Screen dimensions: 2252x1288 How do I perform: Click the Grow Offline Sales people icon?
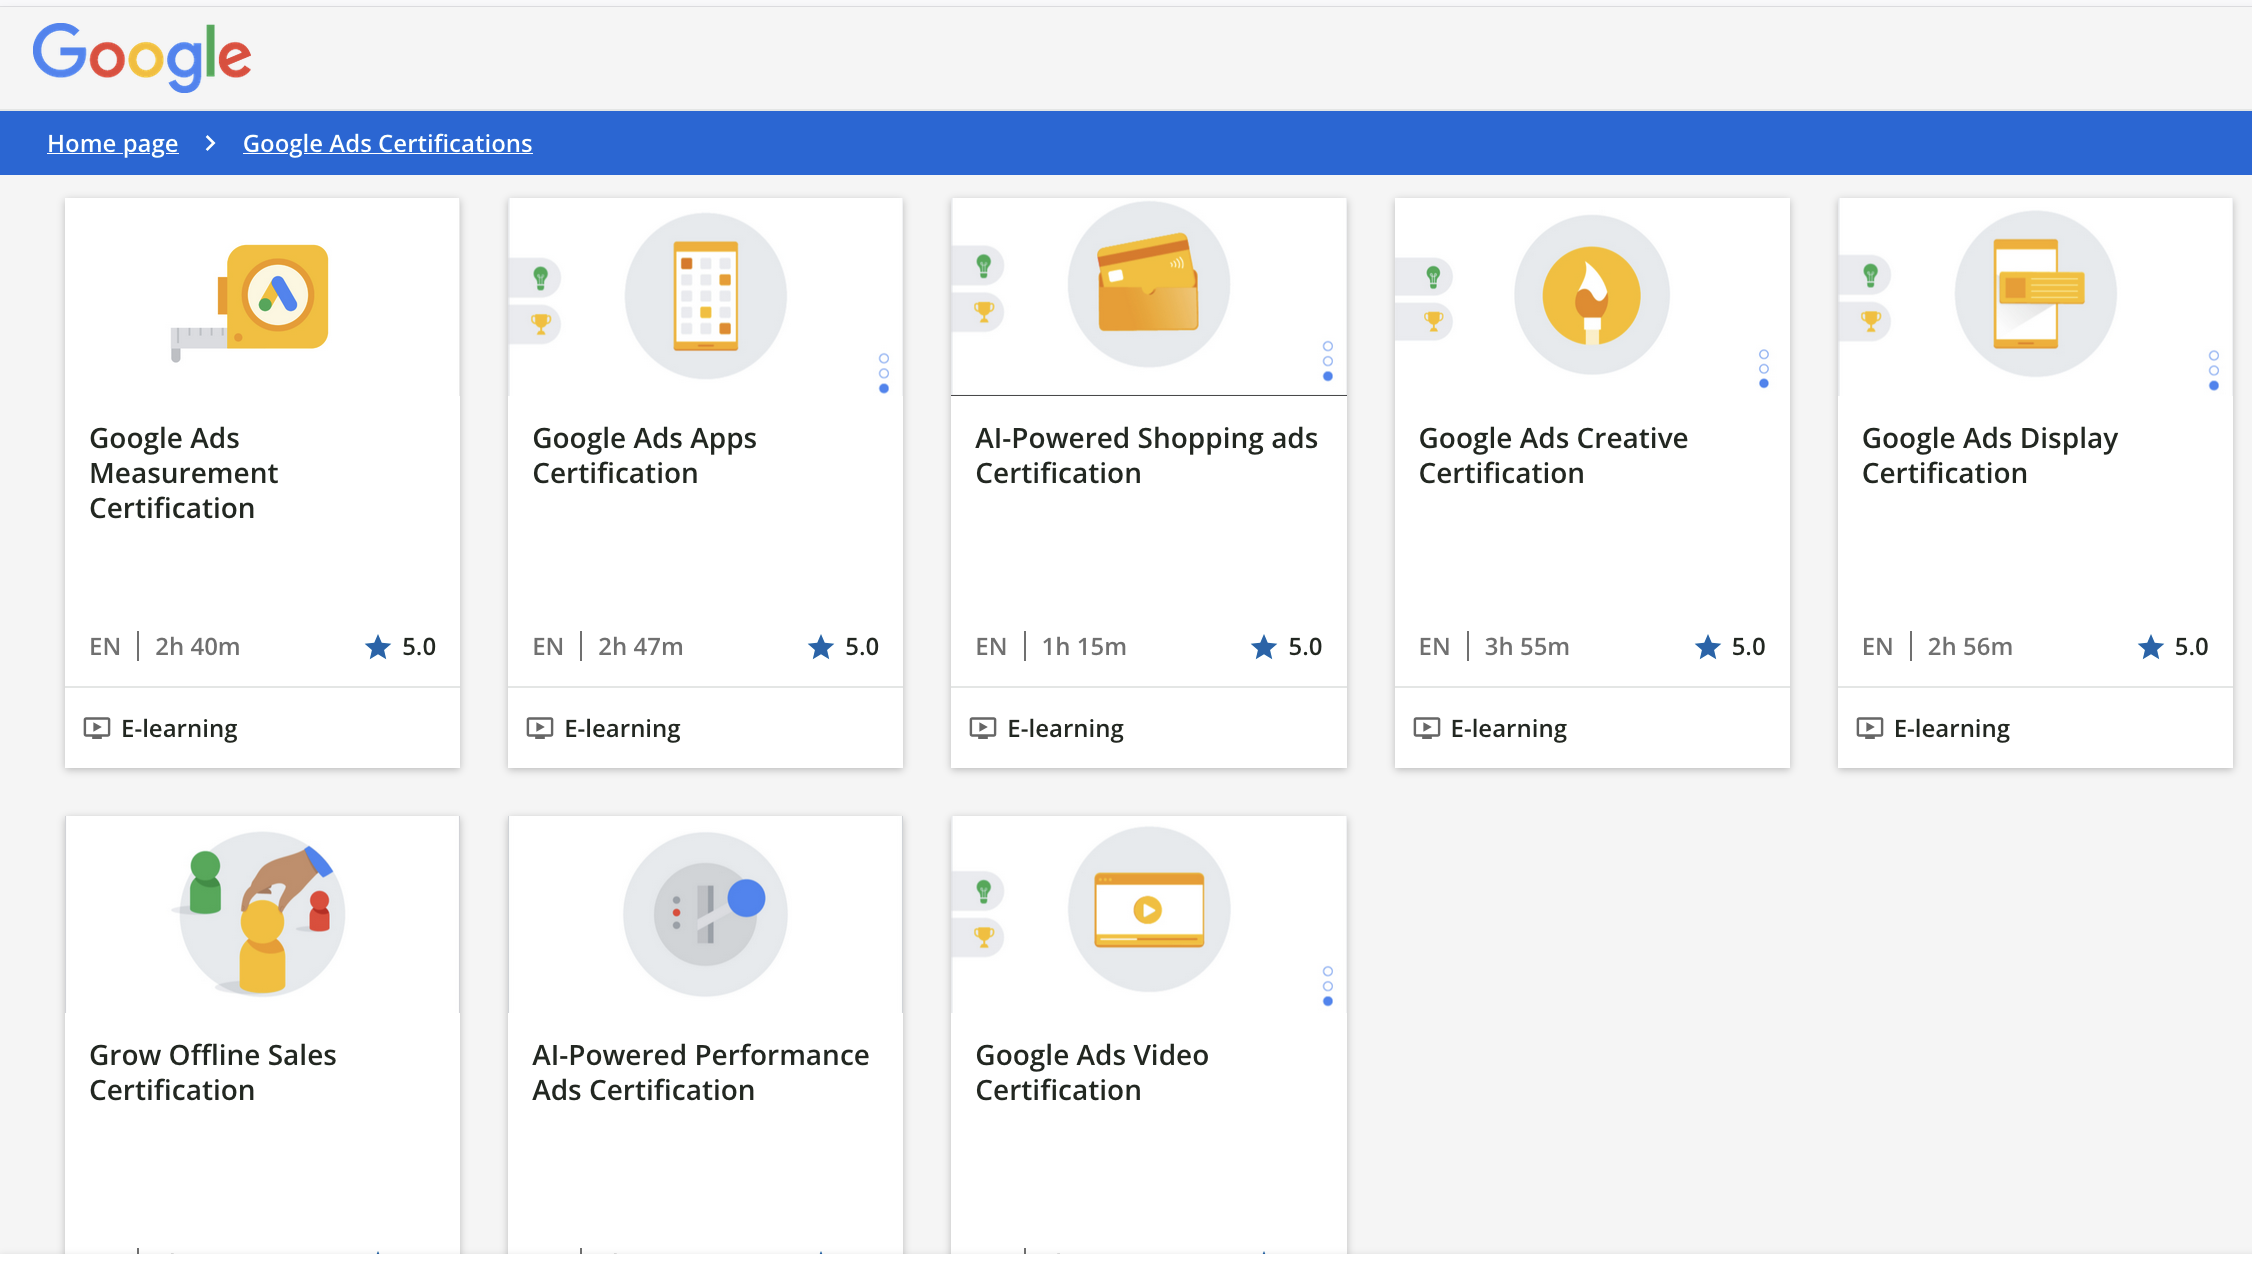pos(262,914)
